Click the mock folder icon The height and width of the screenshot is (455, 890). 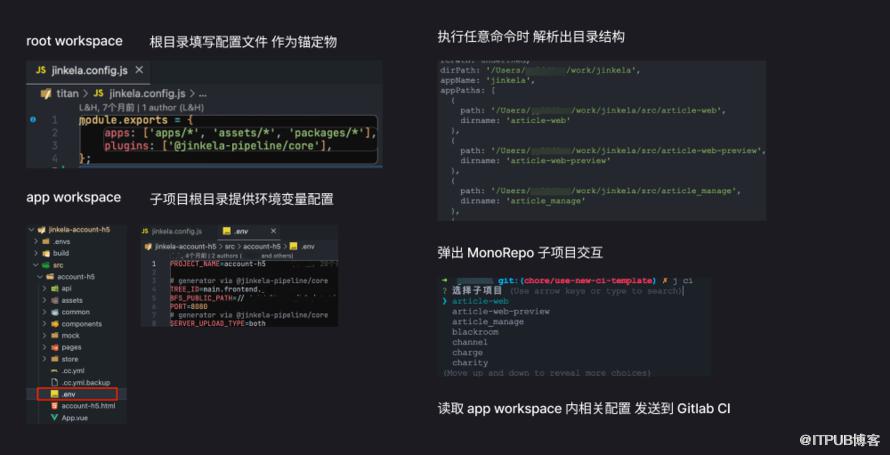[x=54, y=336]
